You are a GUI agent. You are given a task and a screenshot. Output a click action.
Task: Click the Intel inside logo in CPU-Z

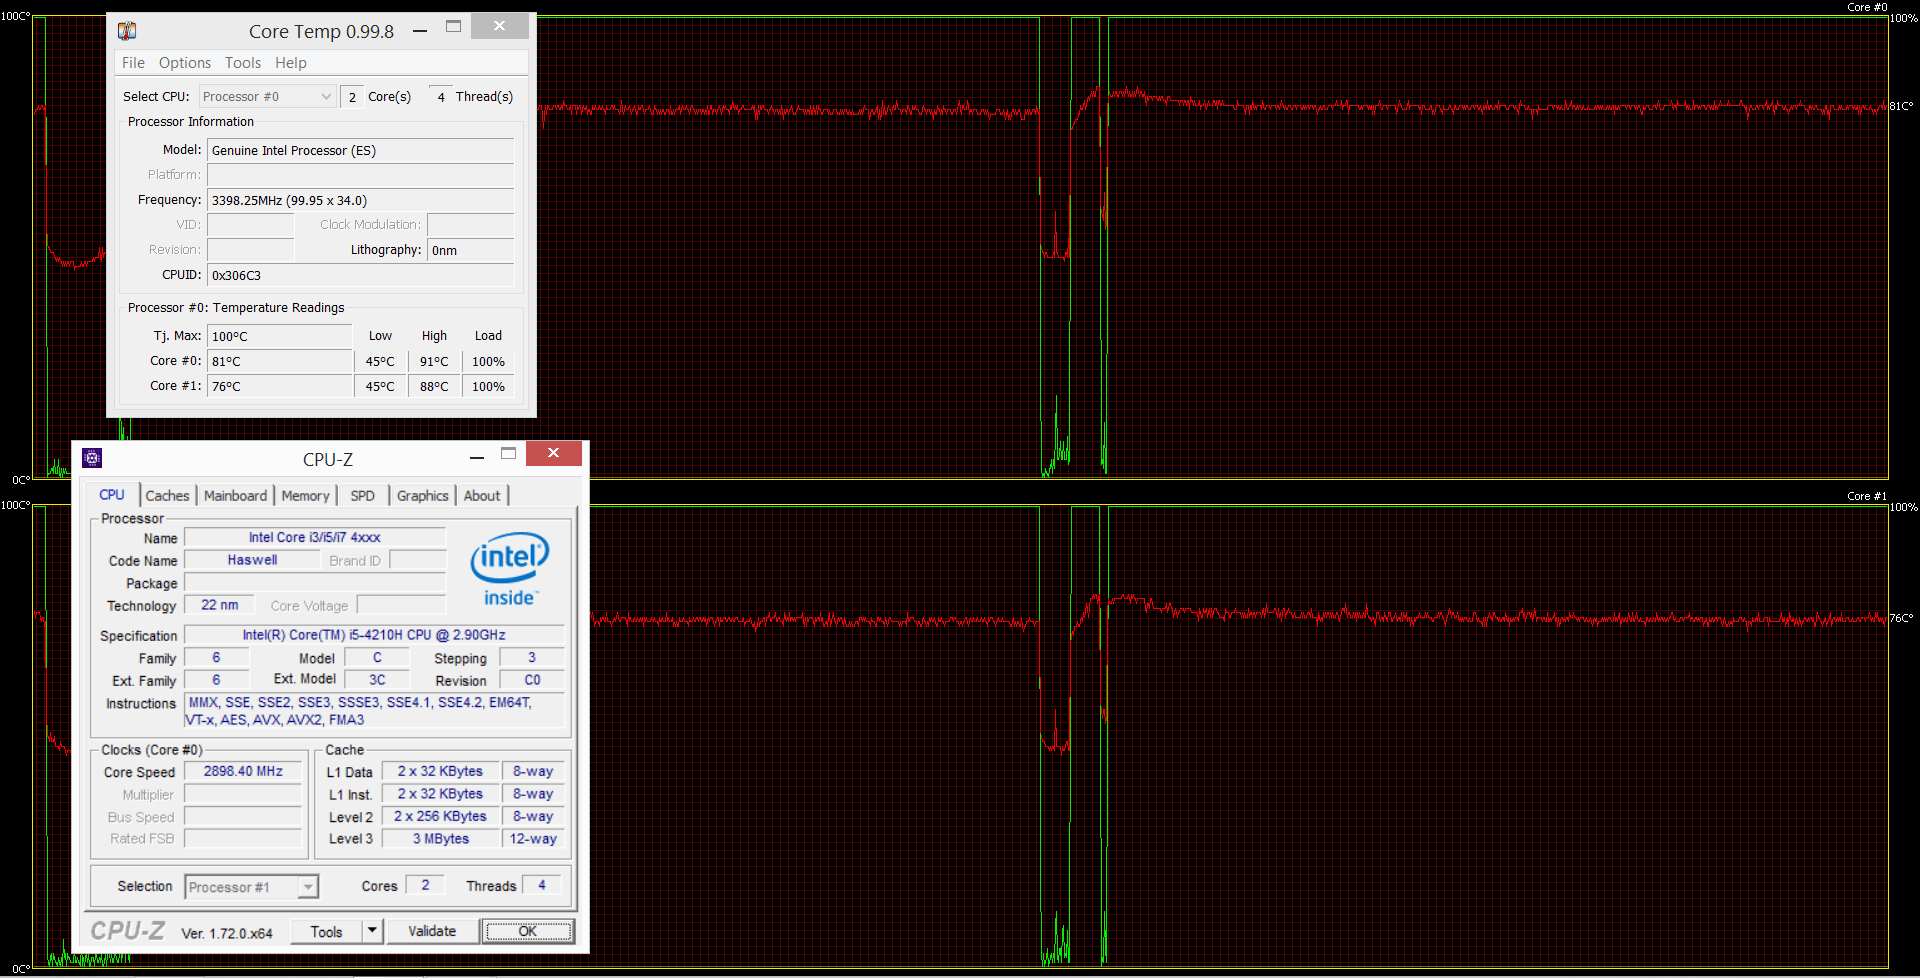[510, 569]
